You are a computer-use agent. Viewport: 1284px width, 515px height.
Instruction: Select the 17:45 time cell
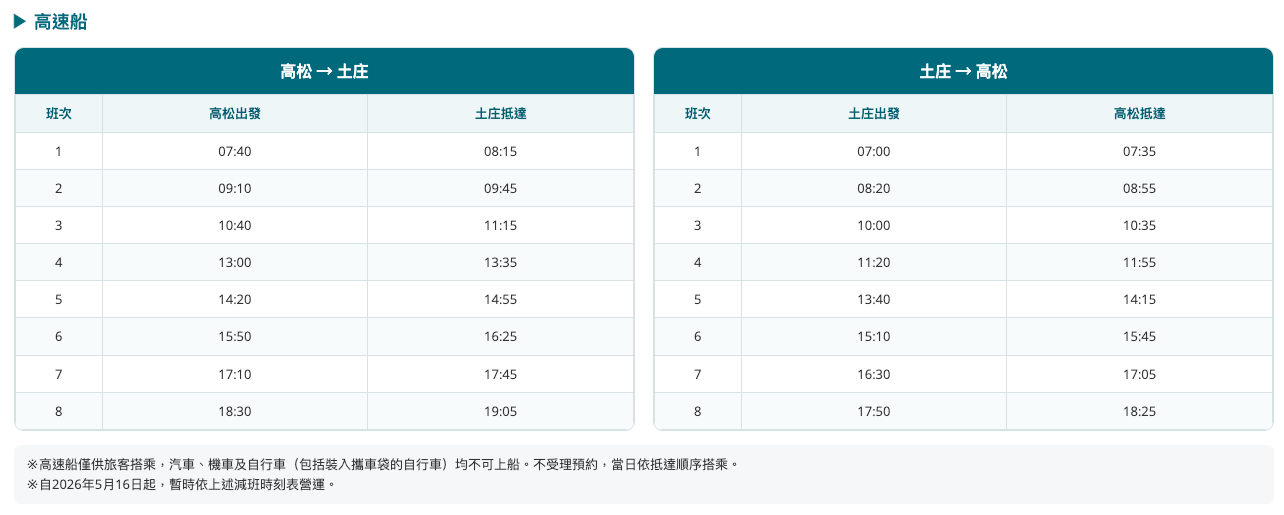[500, 374]
